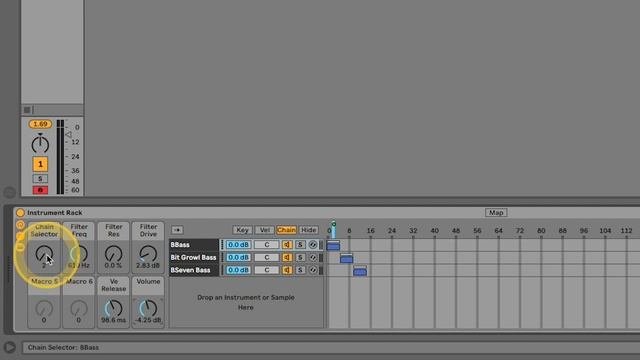640x360 pixels.
Task: Select the Chain zone editor tab
Action: point(286,230)
